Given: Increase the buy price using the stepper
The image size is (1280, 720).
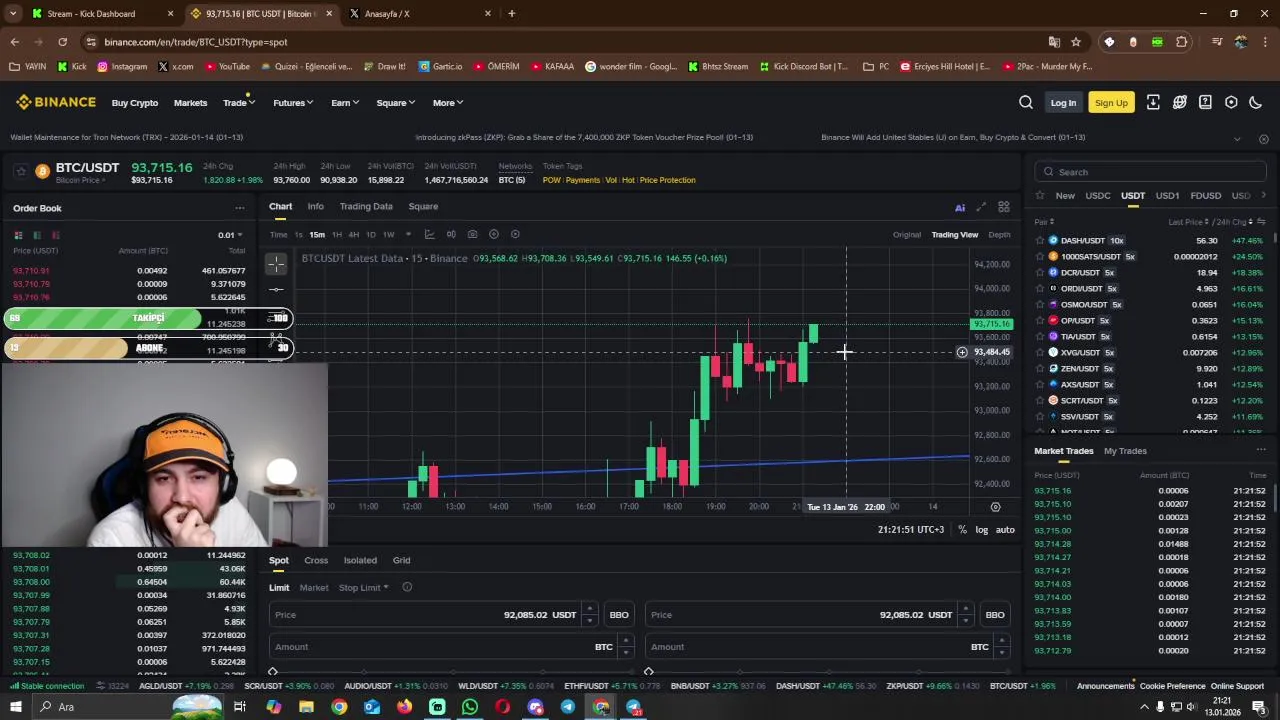Looking at the screenshot, I should click(589, 609).
